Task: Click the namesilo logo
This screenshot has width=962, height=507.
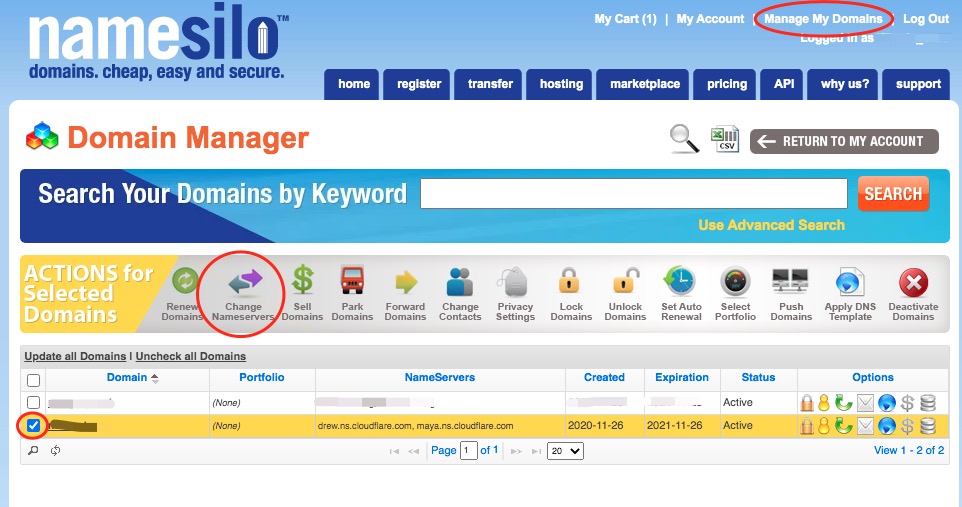Action: (x=157, y=43)
